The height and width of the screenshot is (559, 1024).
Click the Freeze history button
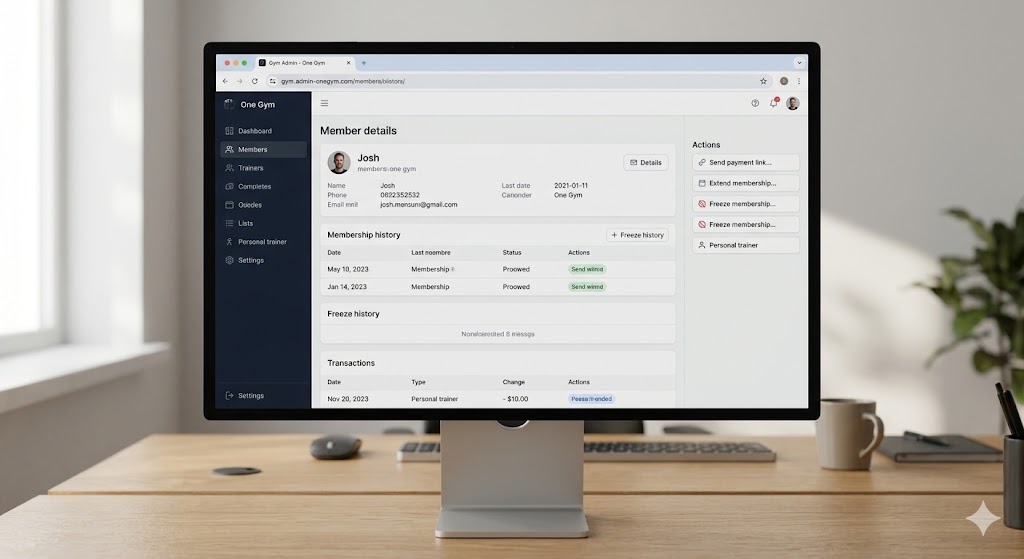pos(637,235)
